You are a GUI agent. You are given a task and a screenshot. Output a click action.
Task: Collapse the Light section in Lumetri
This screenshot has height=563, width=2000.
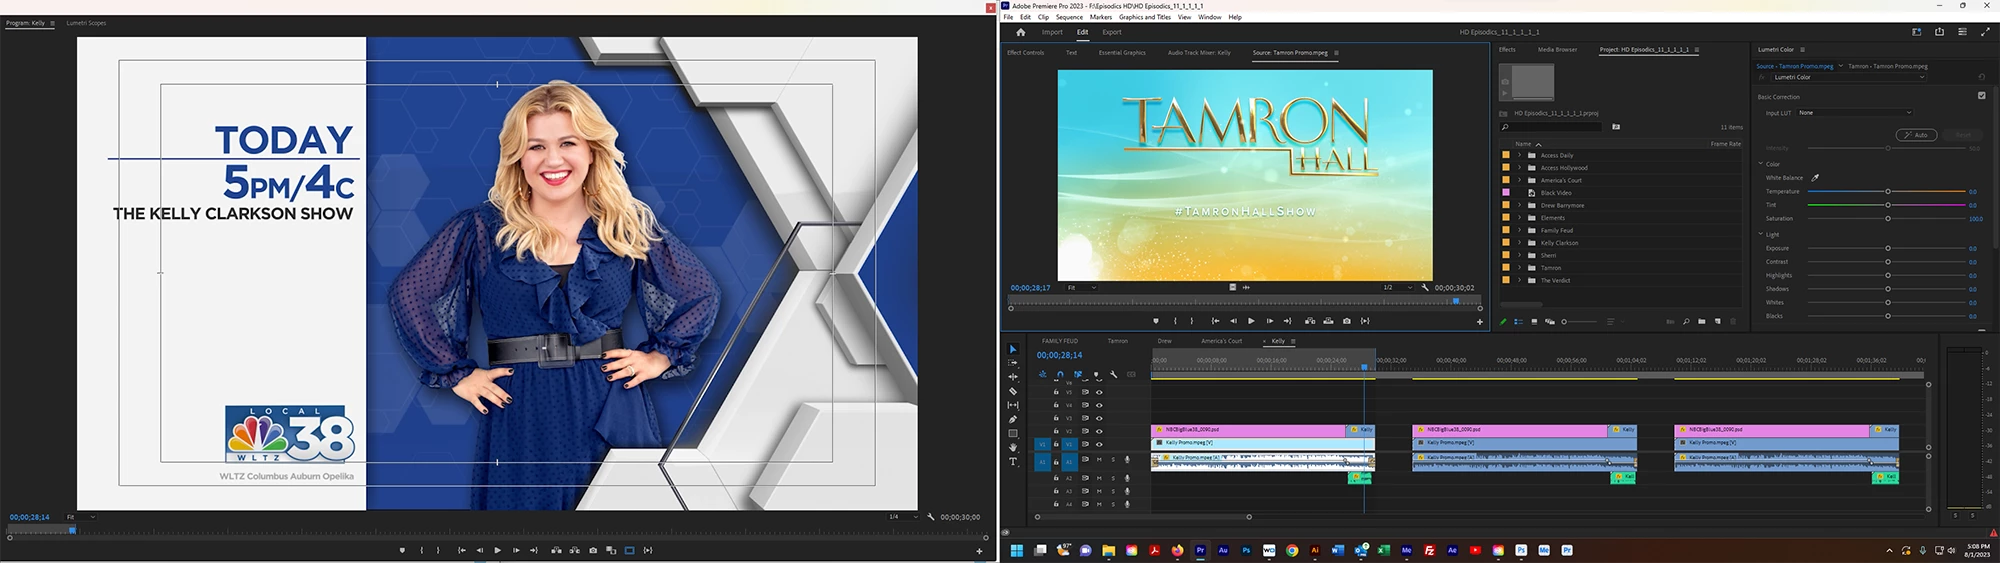(1761, 234)
